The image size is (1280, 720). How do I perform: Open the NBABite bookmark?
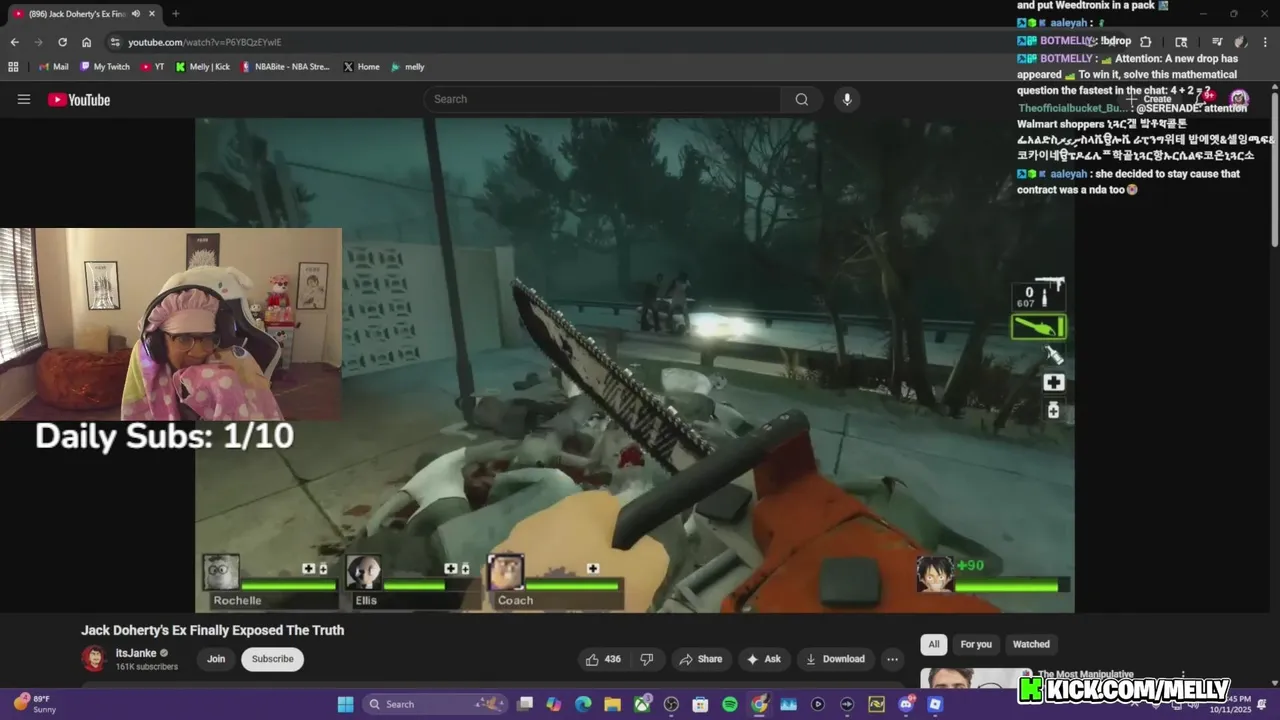pyautogui.click(x=285, y=67)
